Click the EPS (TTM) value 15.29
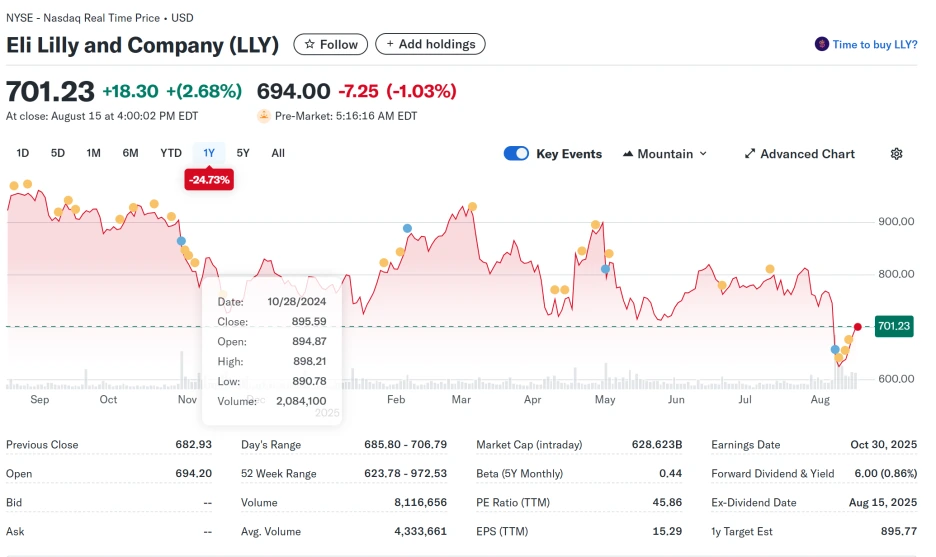The image size is (936, 557). point(667,531)
